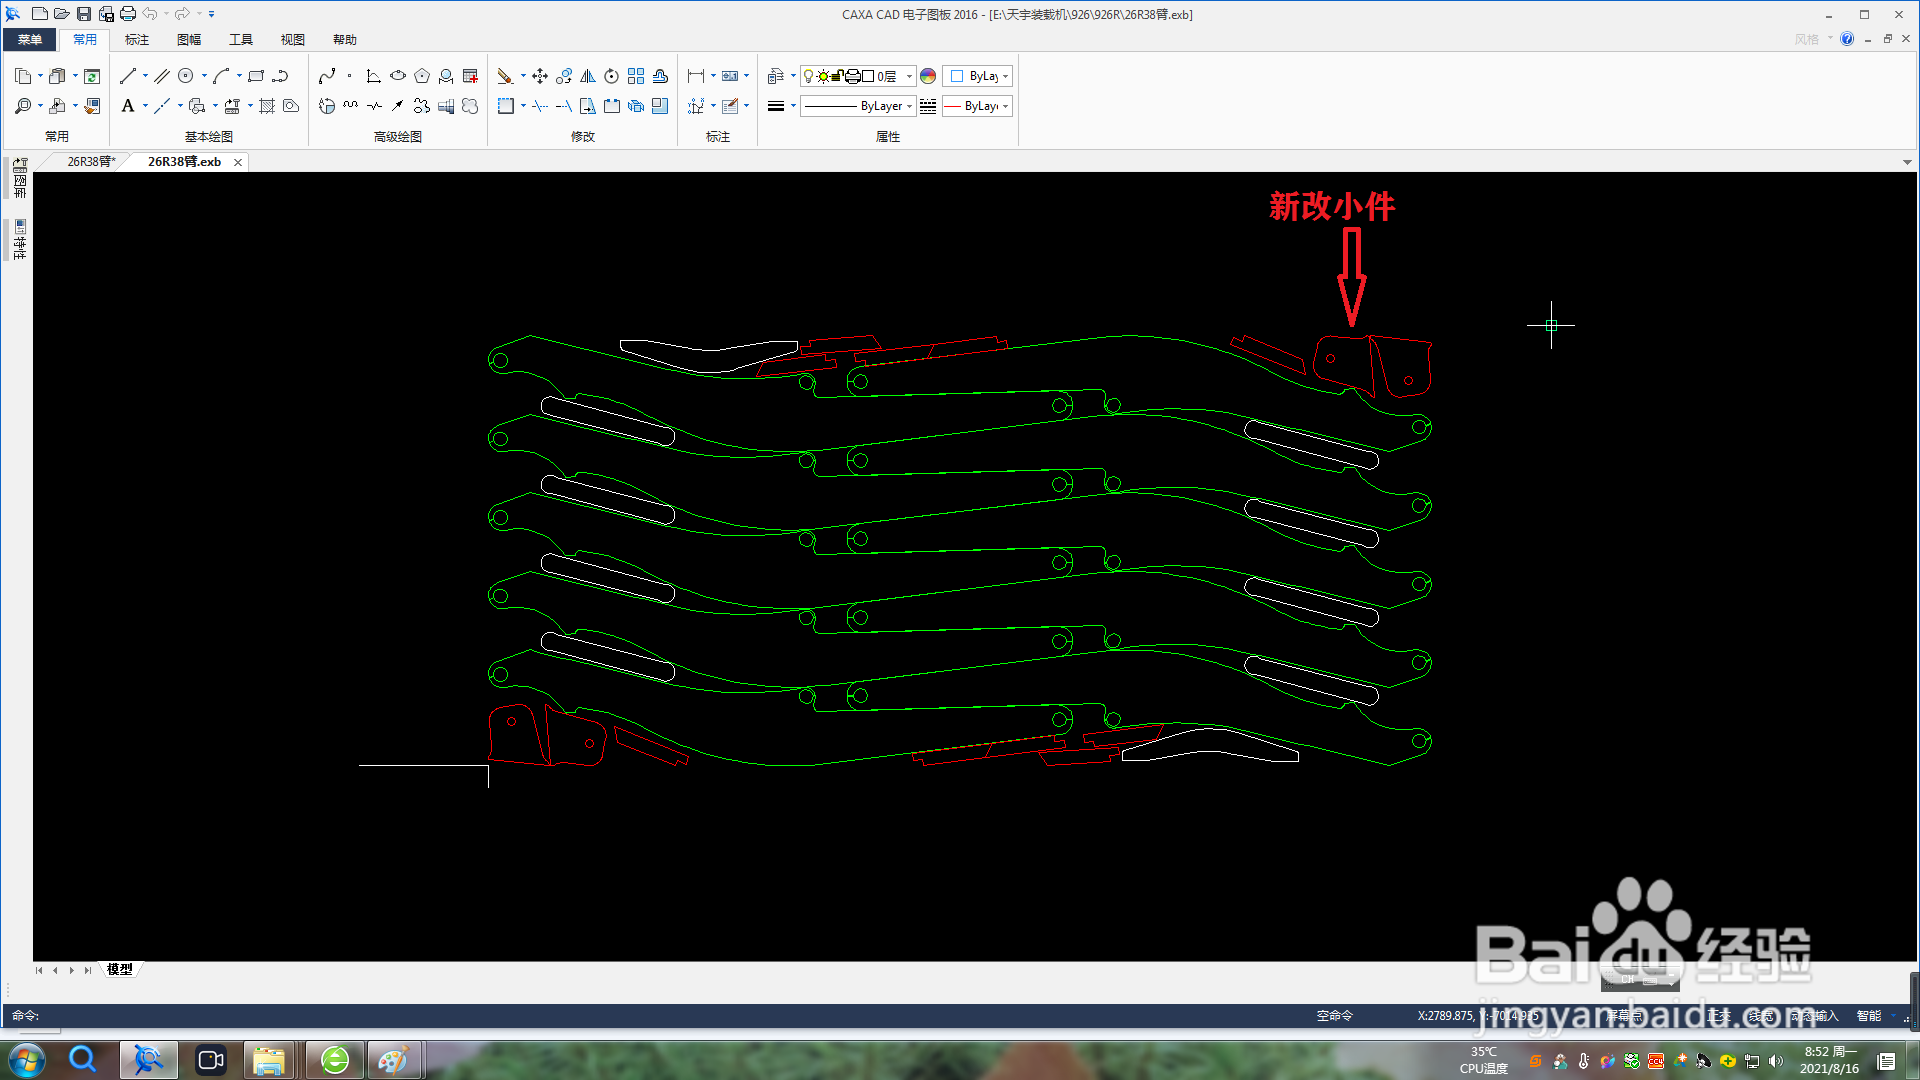1920x1080 pixels.
Task: Click the Move/translate tool icon
Action: (x=540, y=76)
